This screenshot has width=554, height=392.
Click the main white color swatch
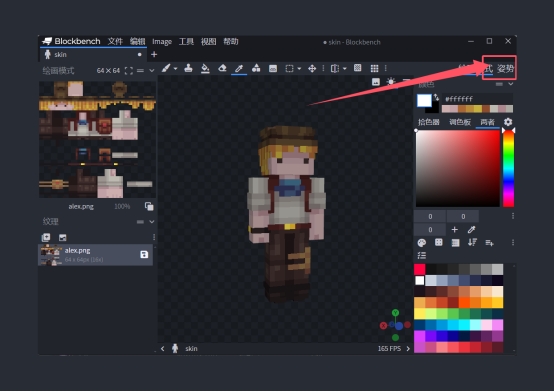coord(424,101)
